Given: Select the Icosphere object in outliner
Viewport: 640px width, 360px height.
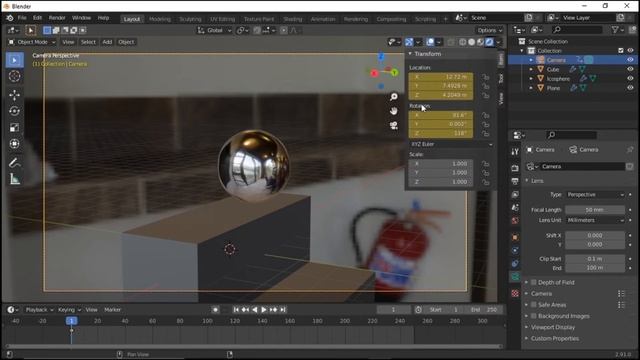Looking at the screenshot, I should [x=558, y=79].
